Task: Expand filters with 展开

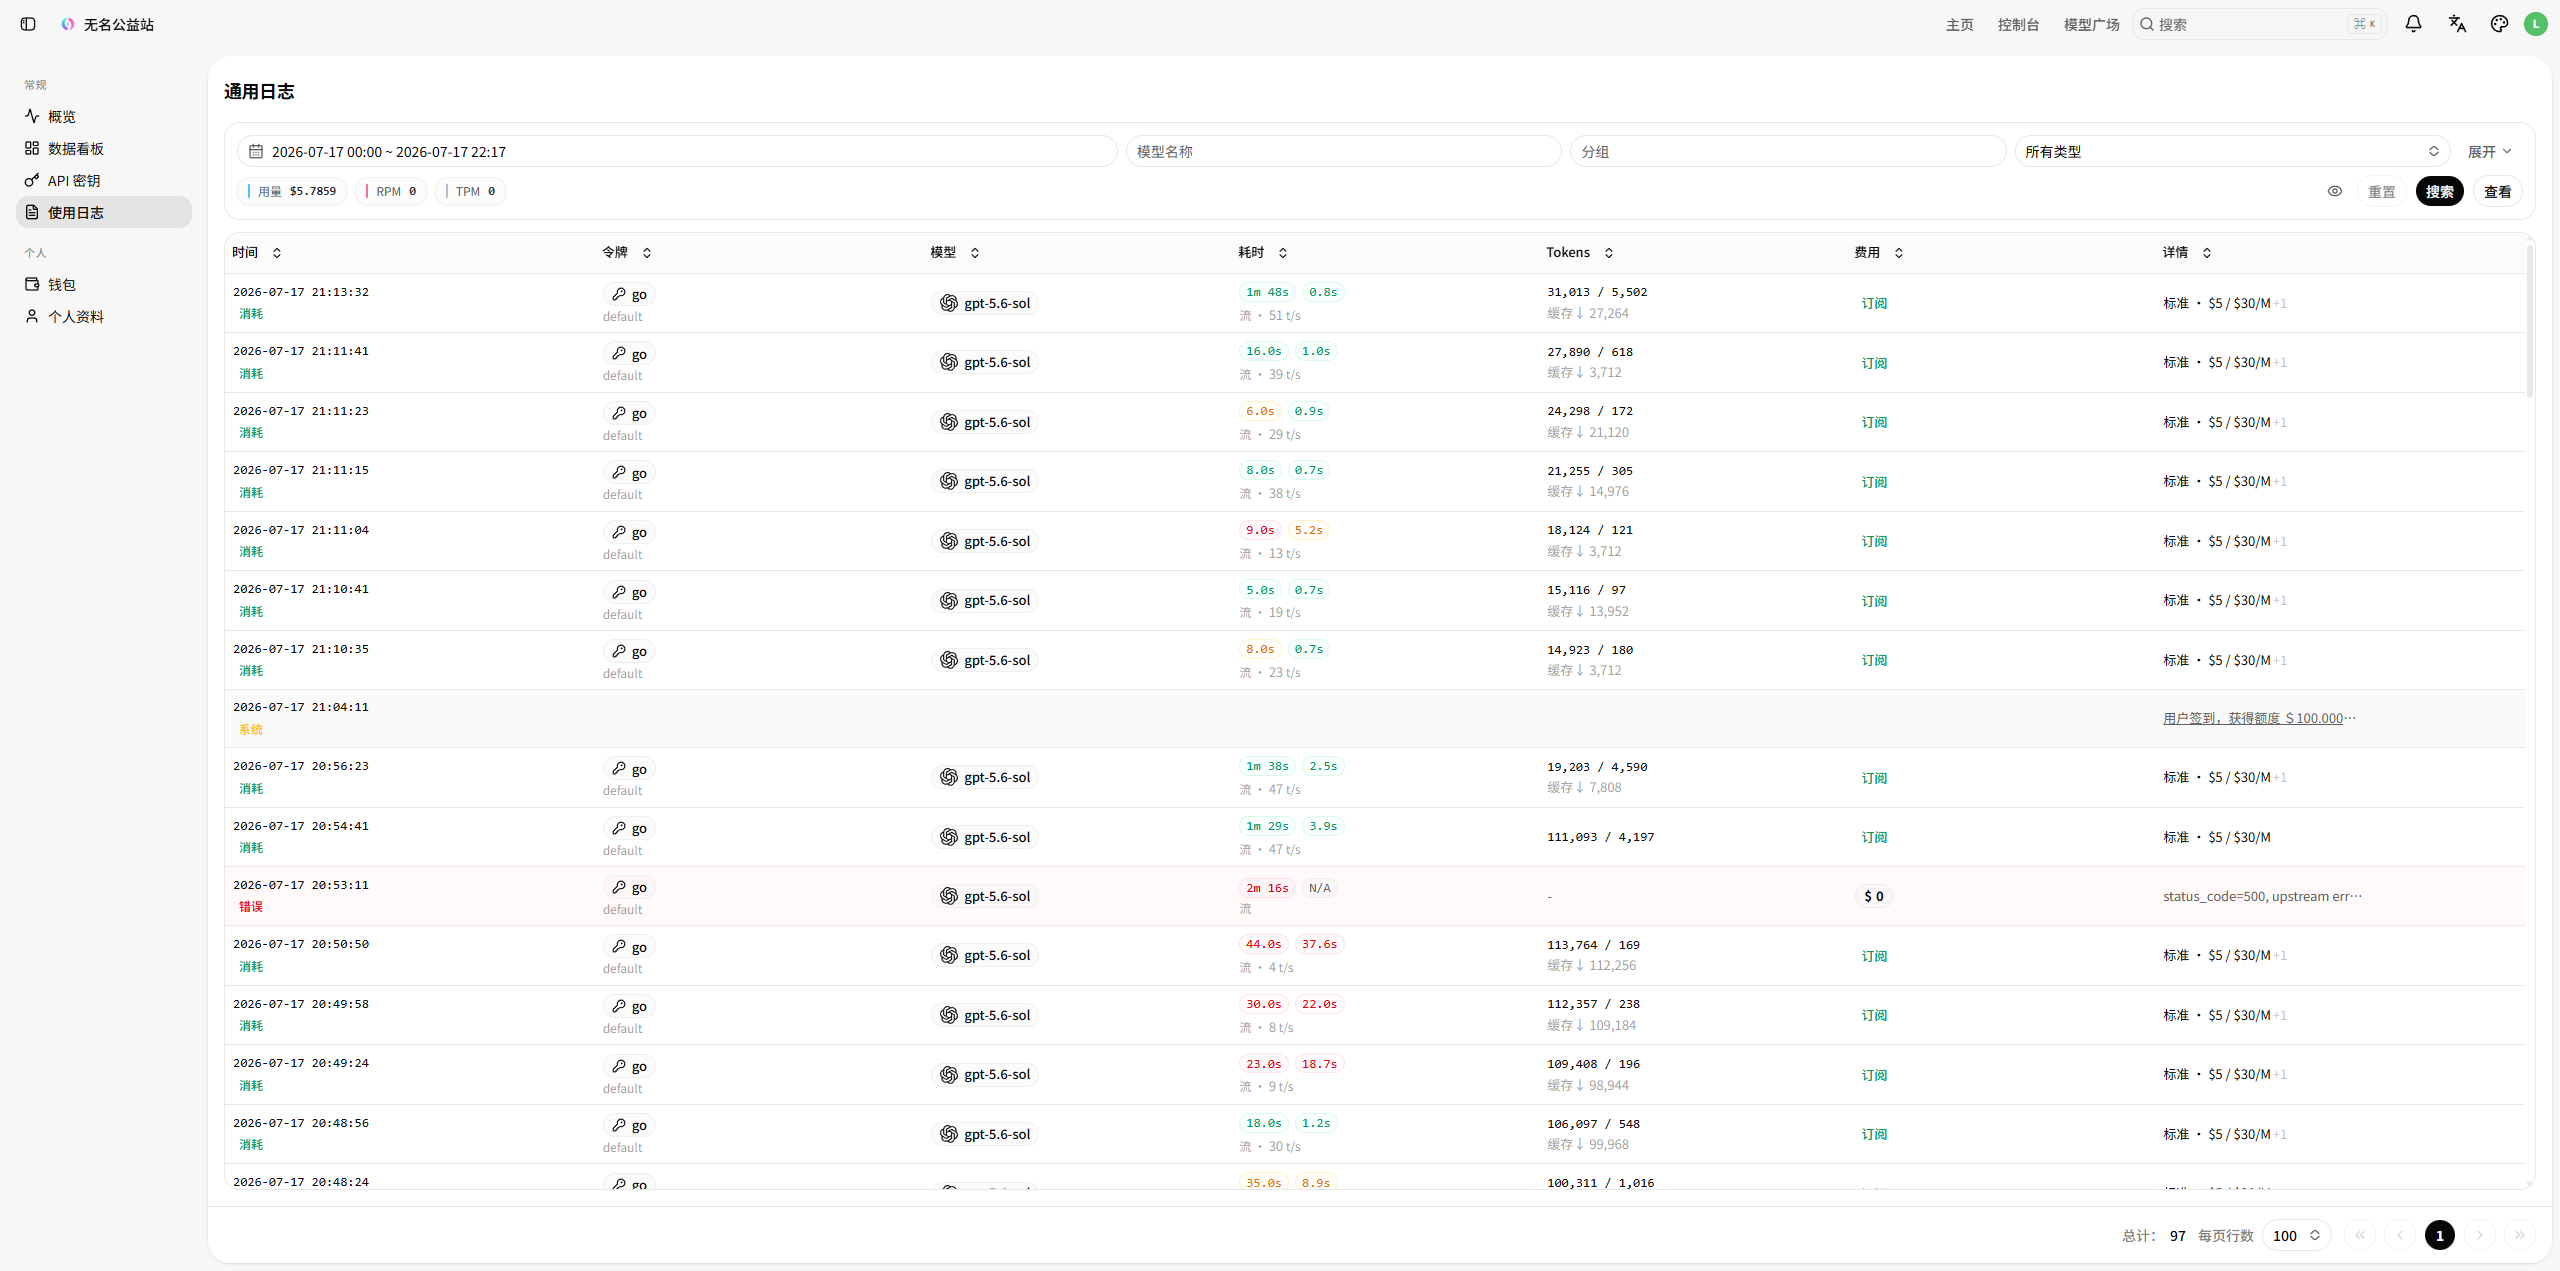Action: click(x=2489, y=151)
